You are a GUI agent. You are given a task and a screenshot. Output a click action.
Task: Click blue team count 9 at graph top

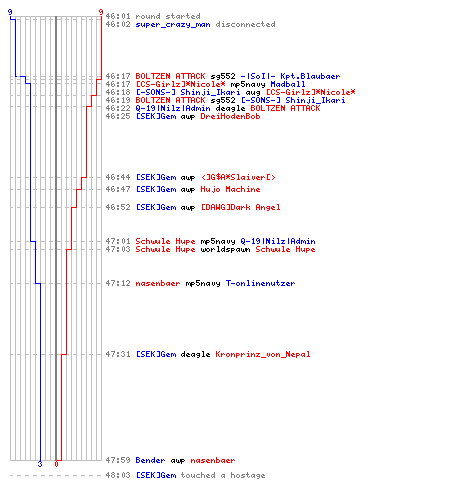[10, 12]
